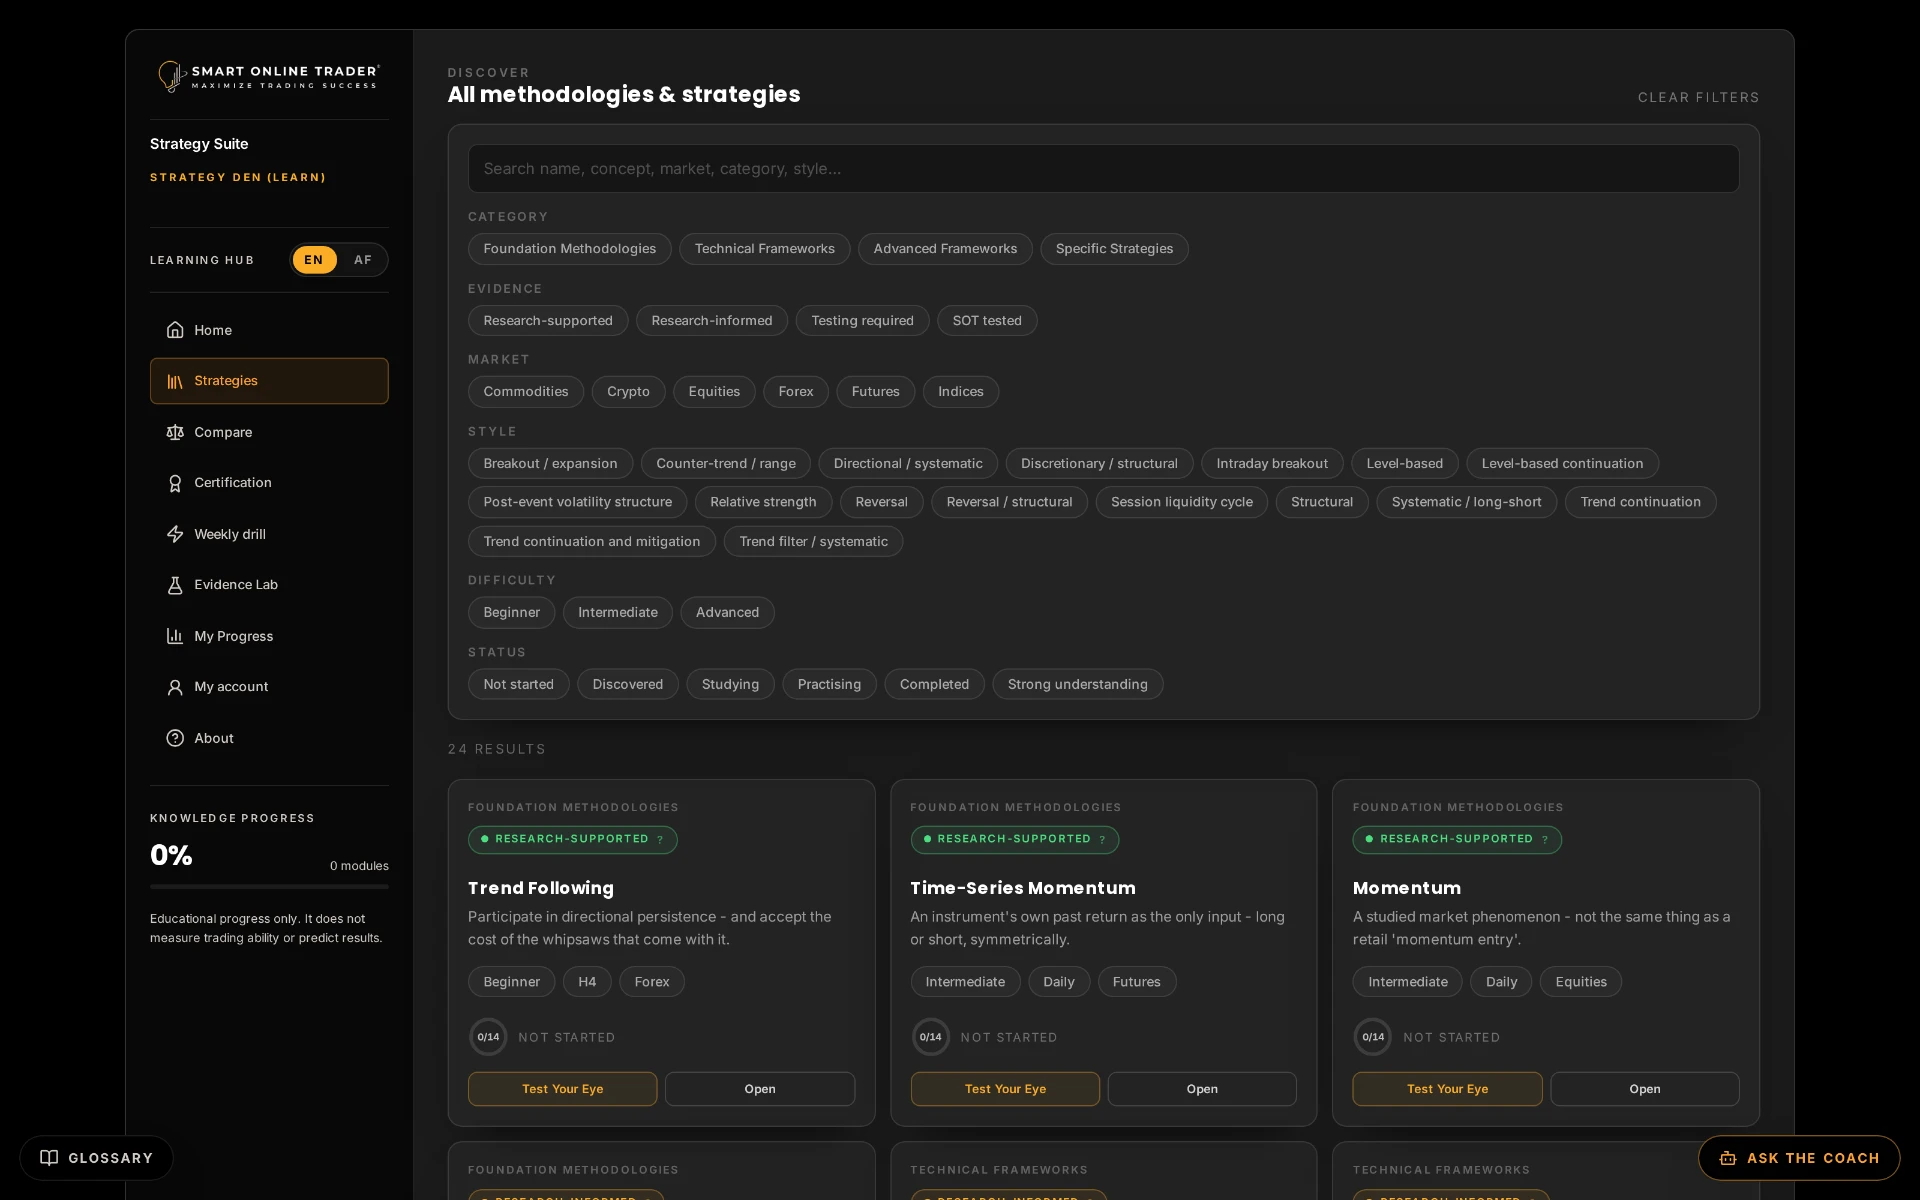Open the Time-Series Momentum card
Screen dimensions: 1920x1200
tap(1202, 1089)
